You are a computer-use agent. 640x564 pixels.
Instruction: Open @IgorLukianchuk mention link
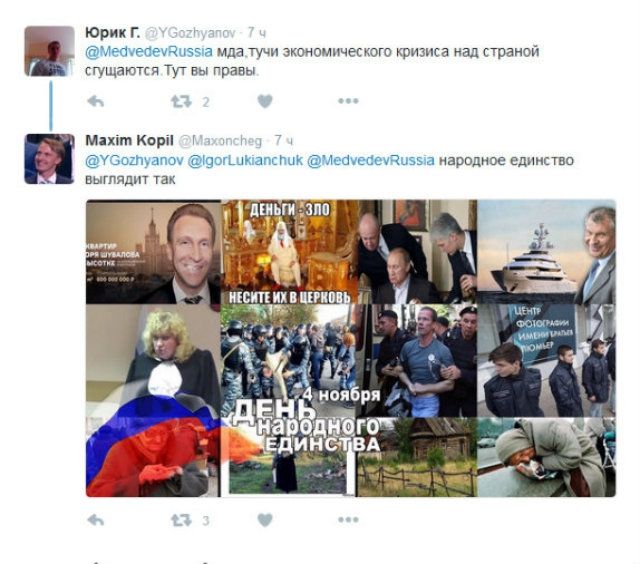click(245, 160)
